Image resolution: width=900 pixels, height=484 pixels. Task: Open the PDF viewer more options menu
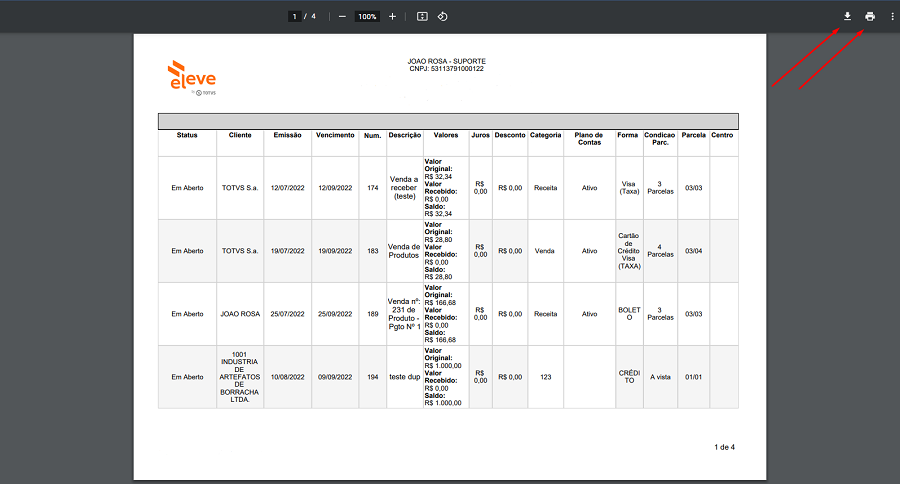pyautogui.click(x=892, y=17)
